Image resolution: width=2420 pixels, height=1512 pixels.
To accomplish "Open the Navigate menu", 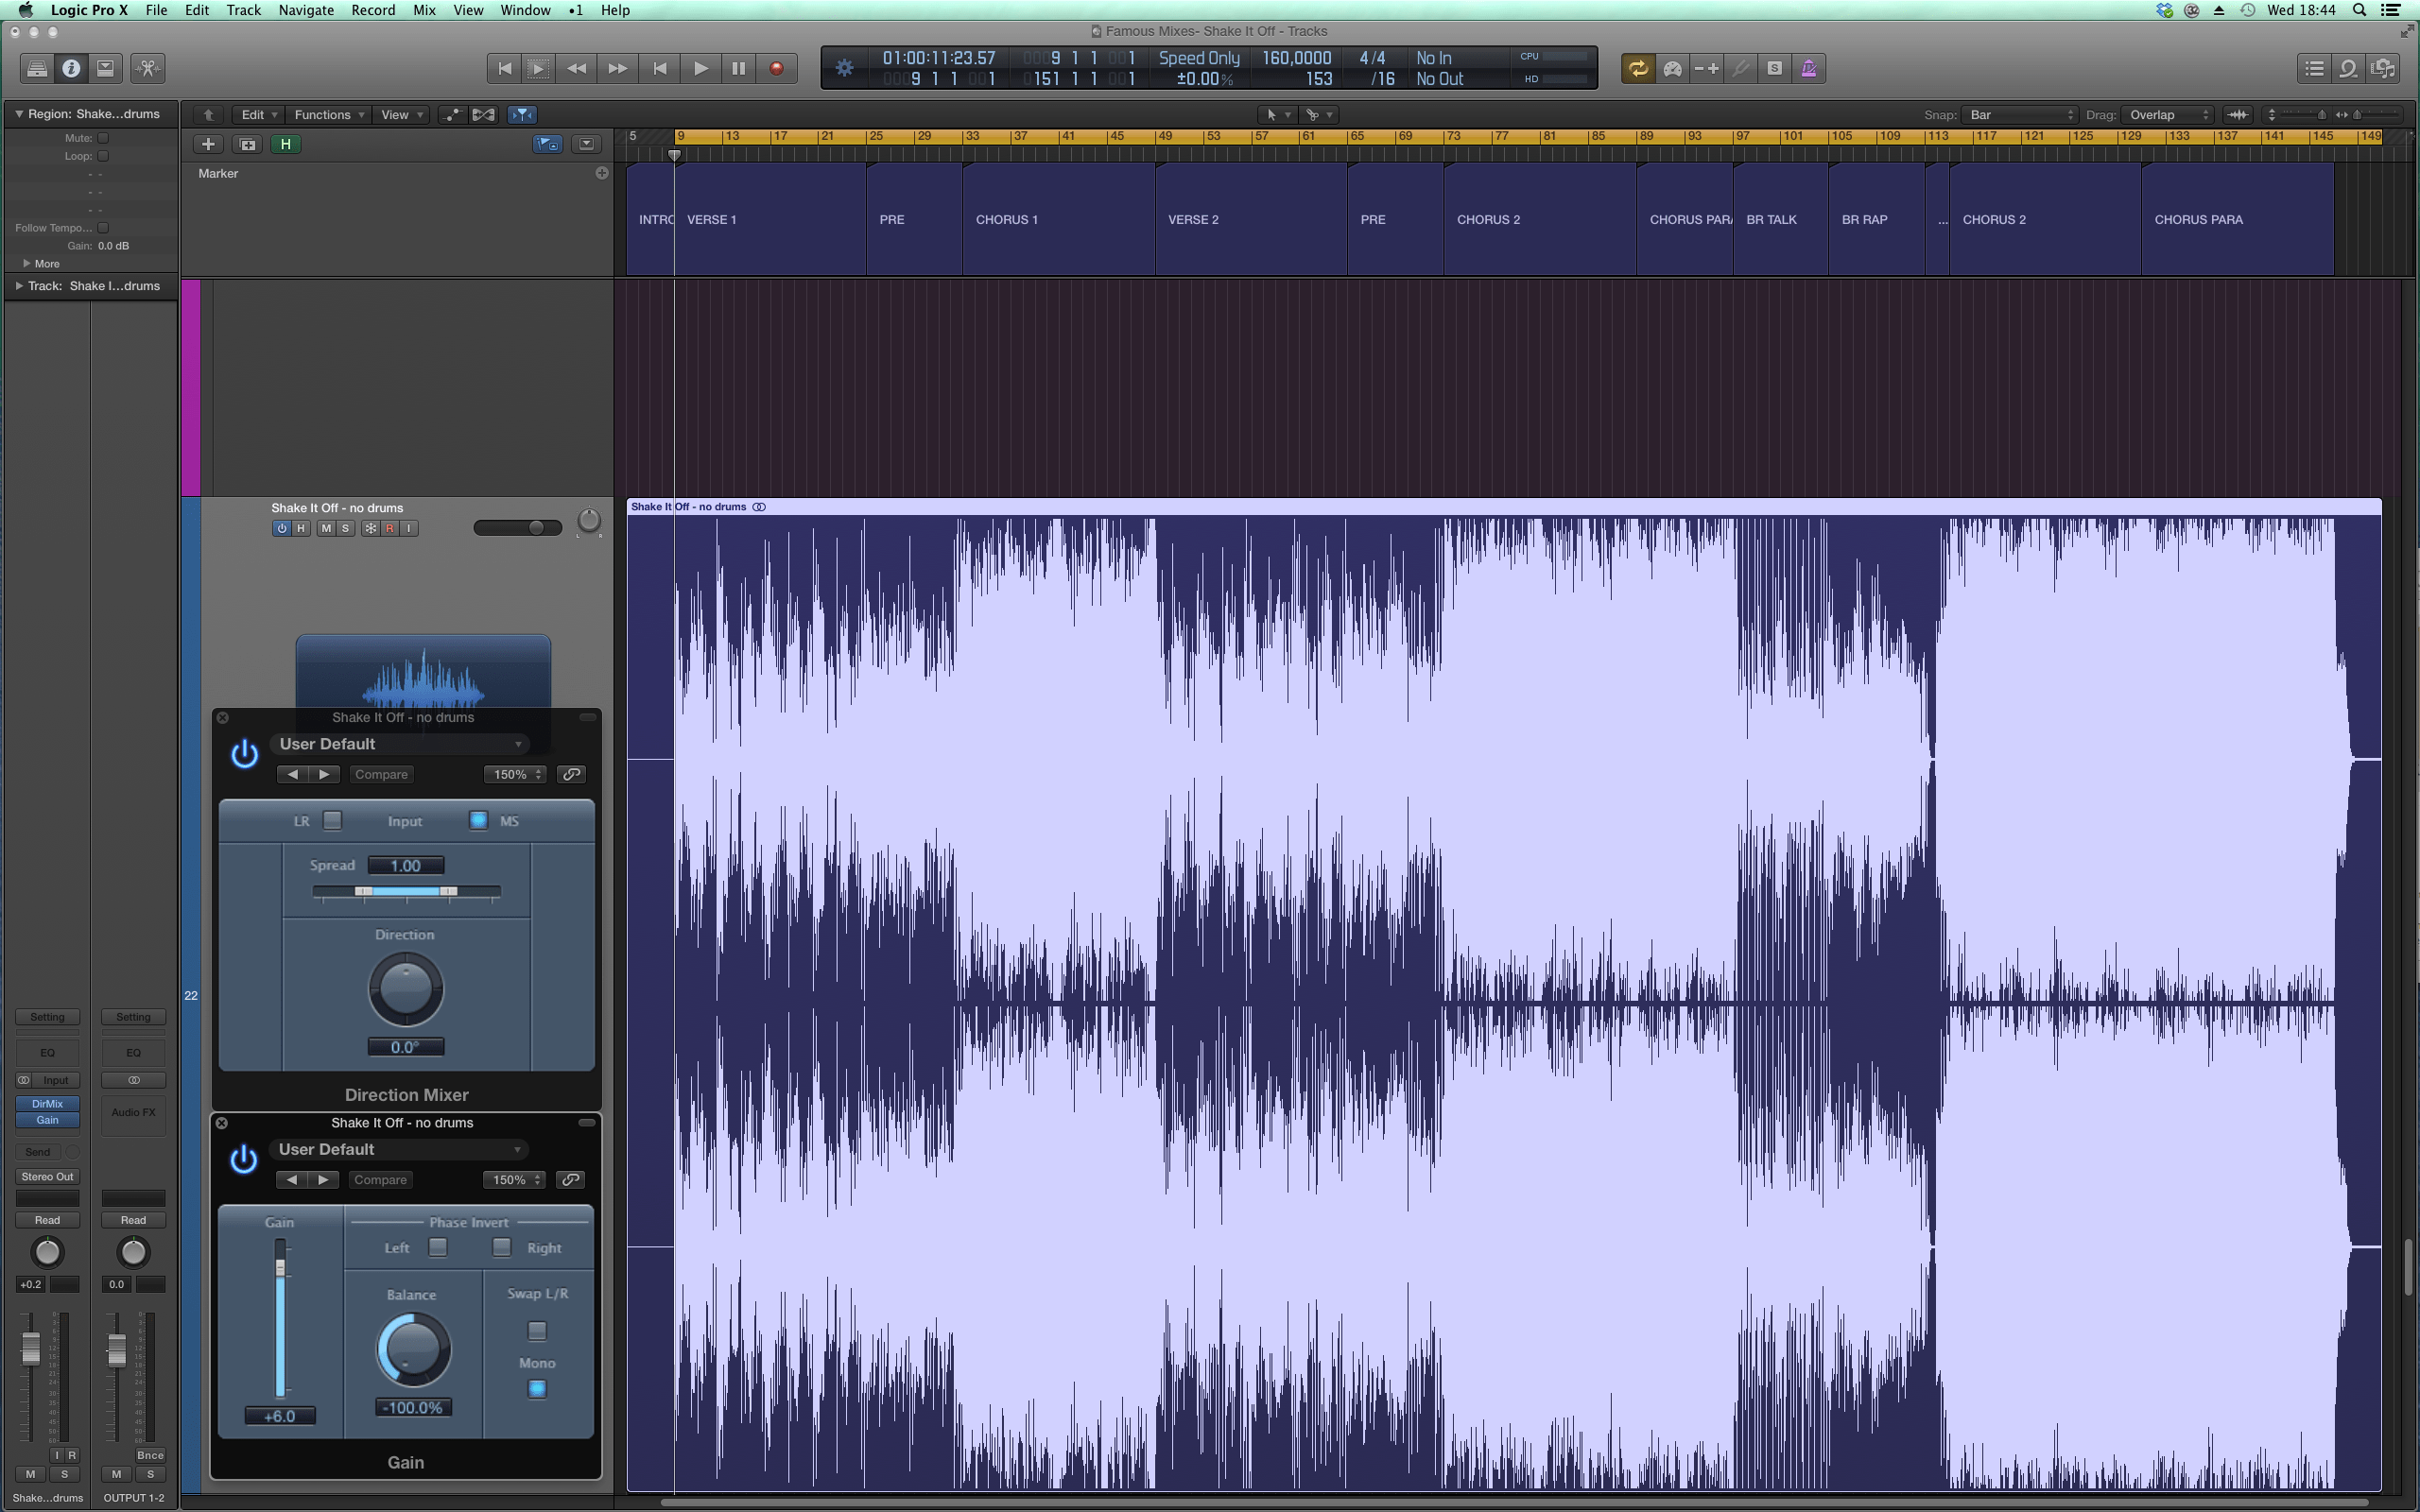I will click(306, 10).
